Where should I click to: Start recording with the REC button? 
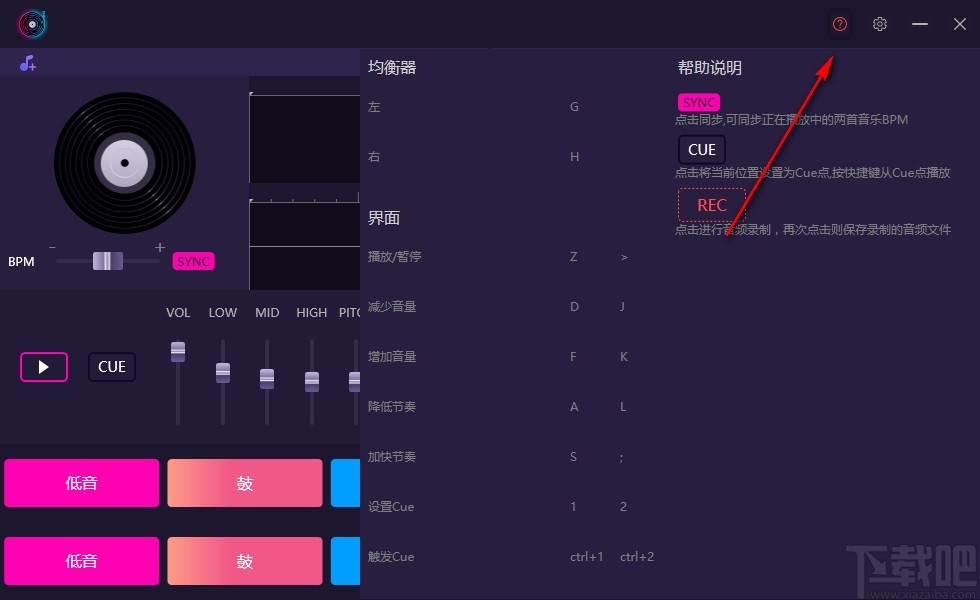point(711,204)
